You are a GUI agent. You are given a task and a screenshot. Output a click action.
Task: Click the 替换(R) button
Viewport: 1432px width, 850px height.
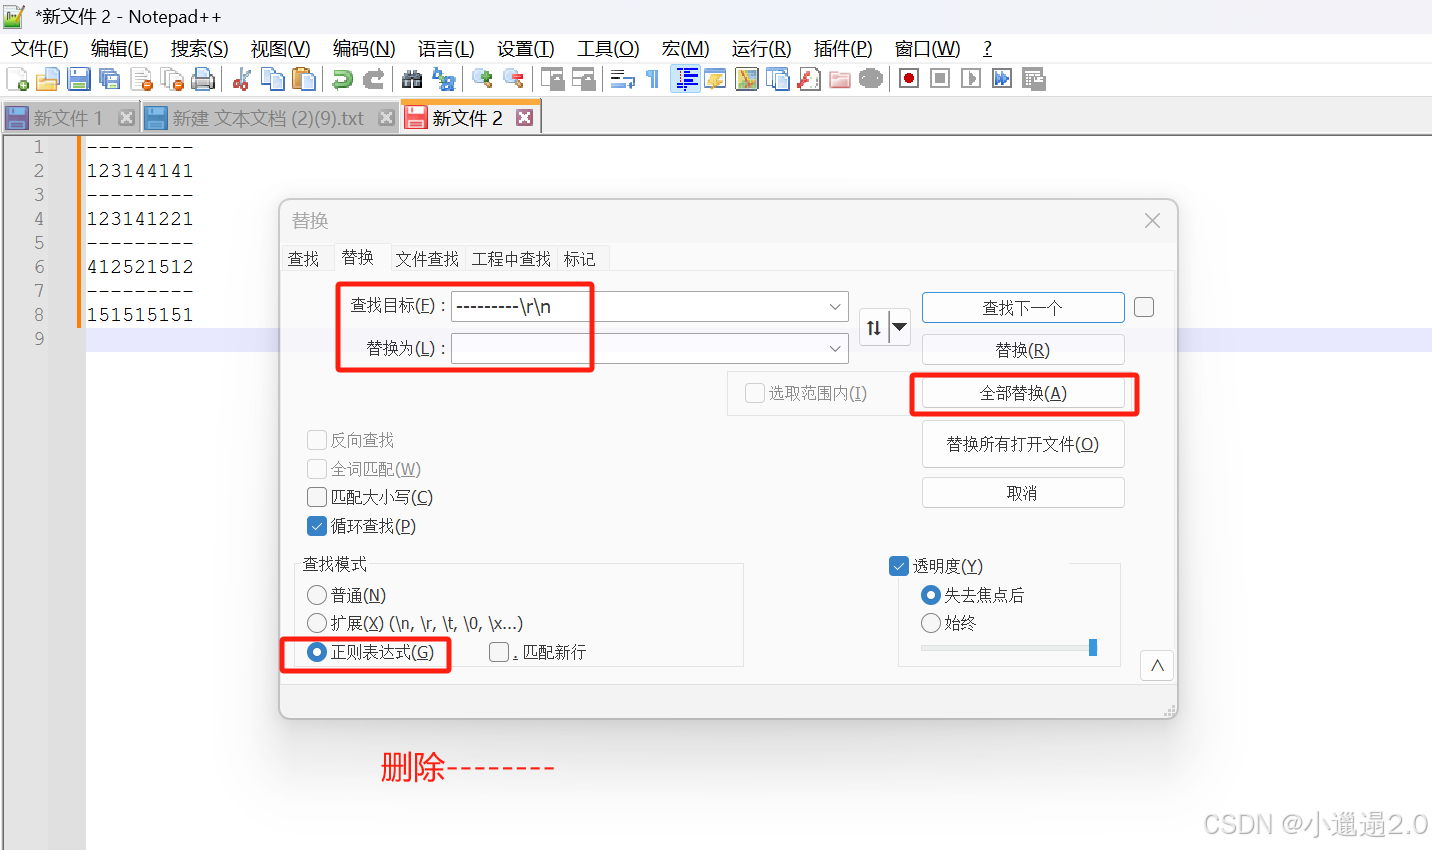pos(1023,350)
